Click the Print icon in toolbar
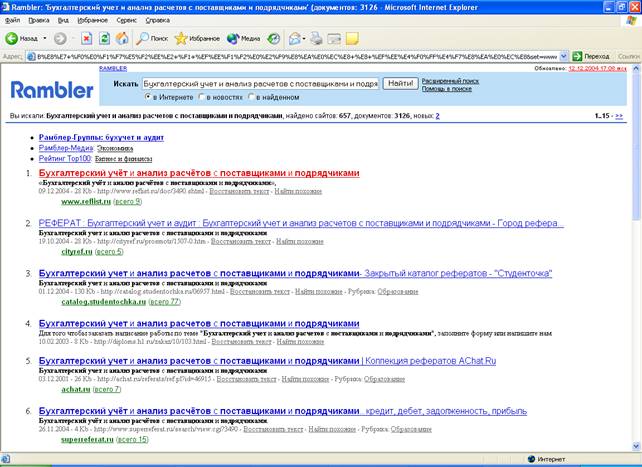Screen dimensions: 642x467 pyautogui.click(x=316, y=39)
